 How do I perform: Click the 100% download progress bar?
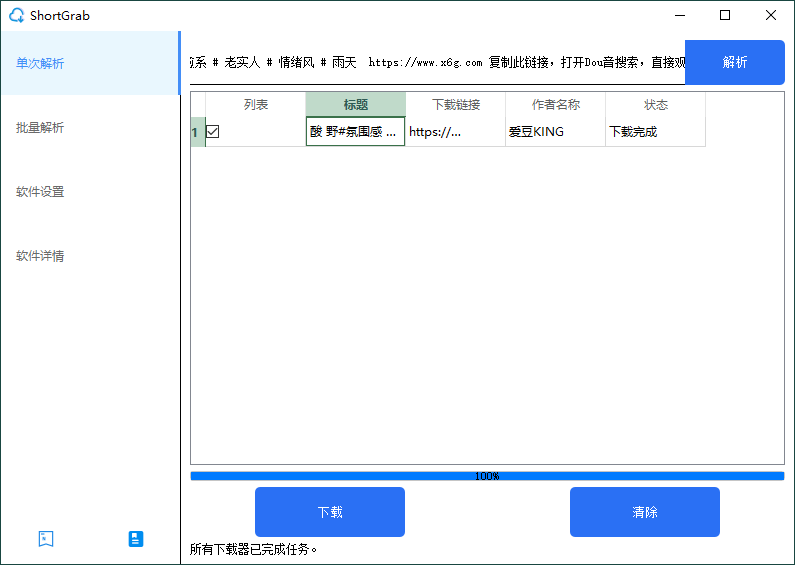487,476
